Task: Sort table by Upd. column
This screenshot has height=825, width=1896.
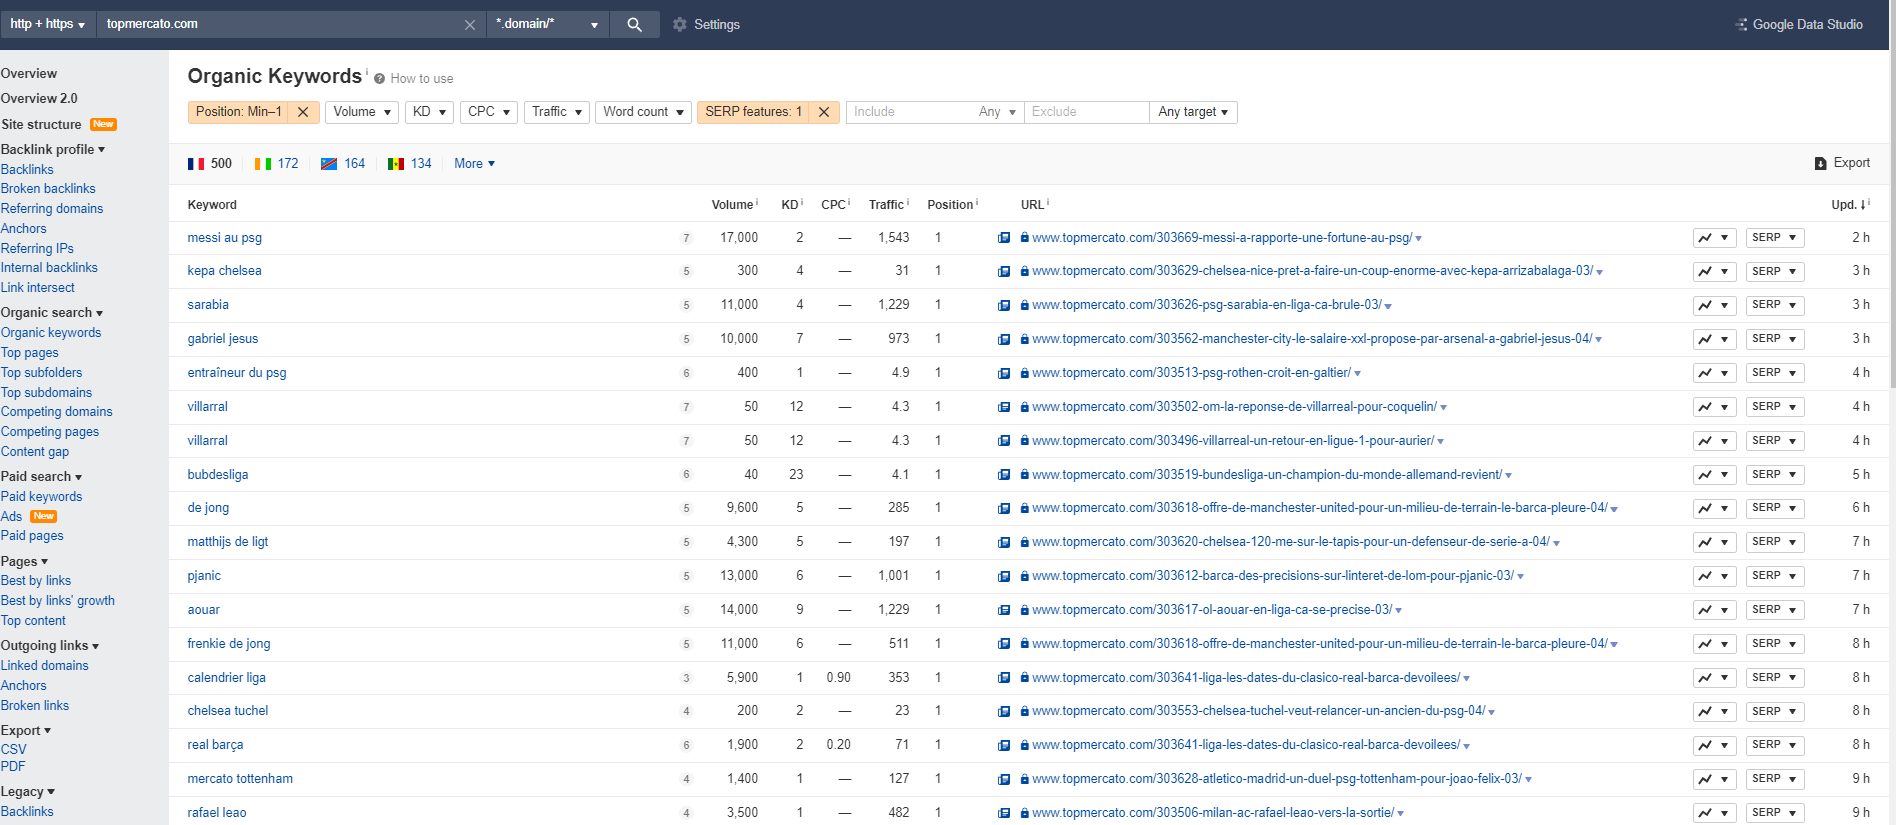Action: [x=1848, y=205]
